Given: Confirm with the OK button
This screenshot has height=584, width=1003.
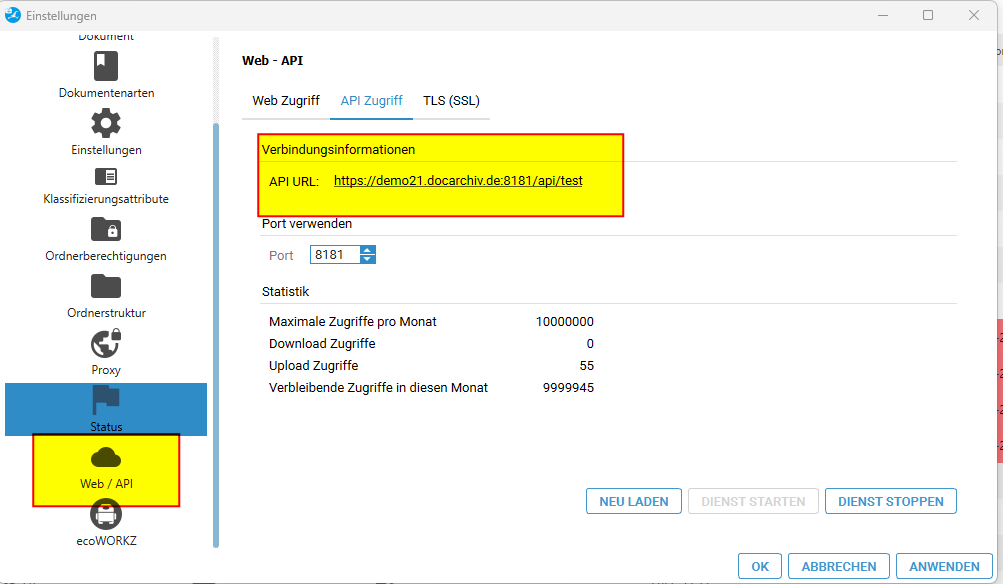Looking at the screenshot, I should 760,567.
